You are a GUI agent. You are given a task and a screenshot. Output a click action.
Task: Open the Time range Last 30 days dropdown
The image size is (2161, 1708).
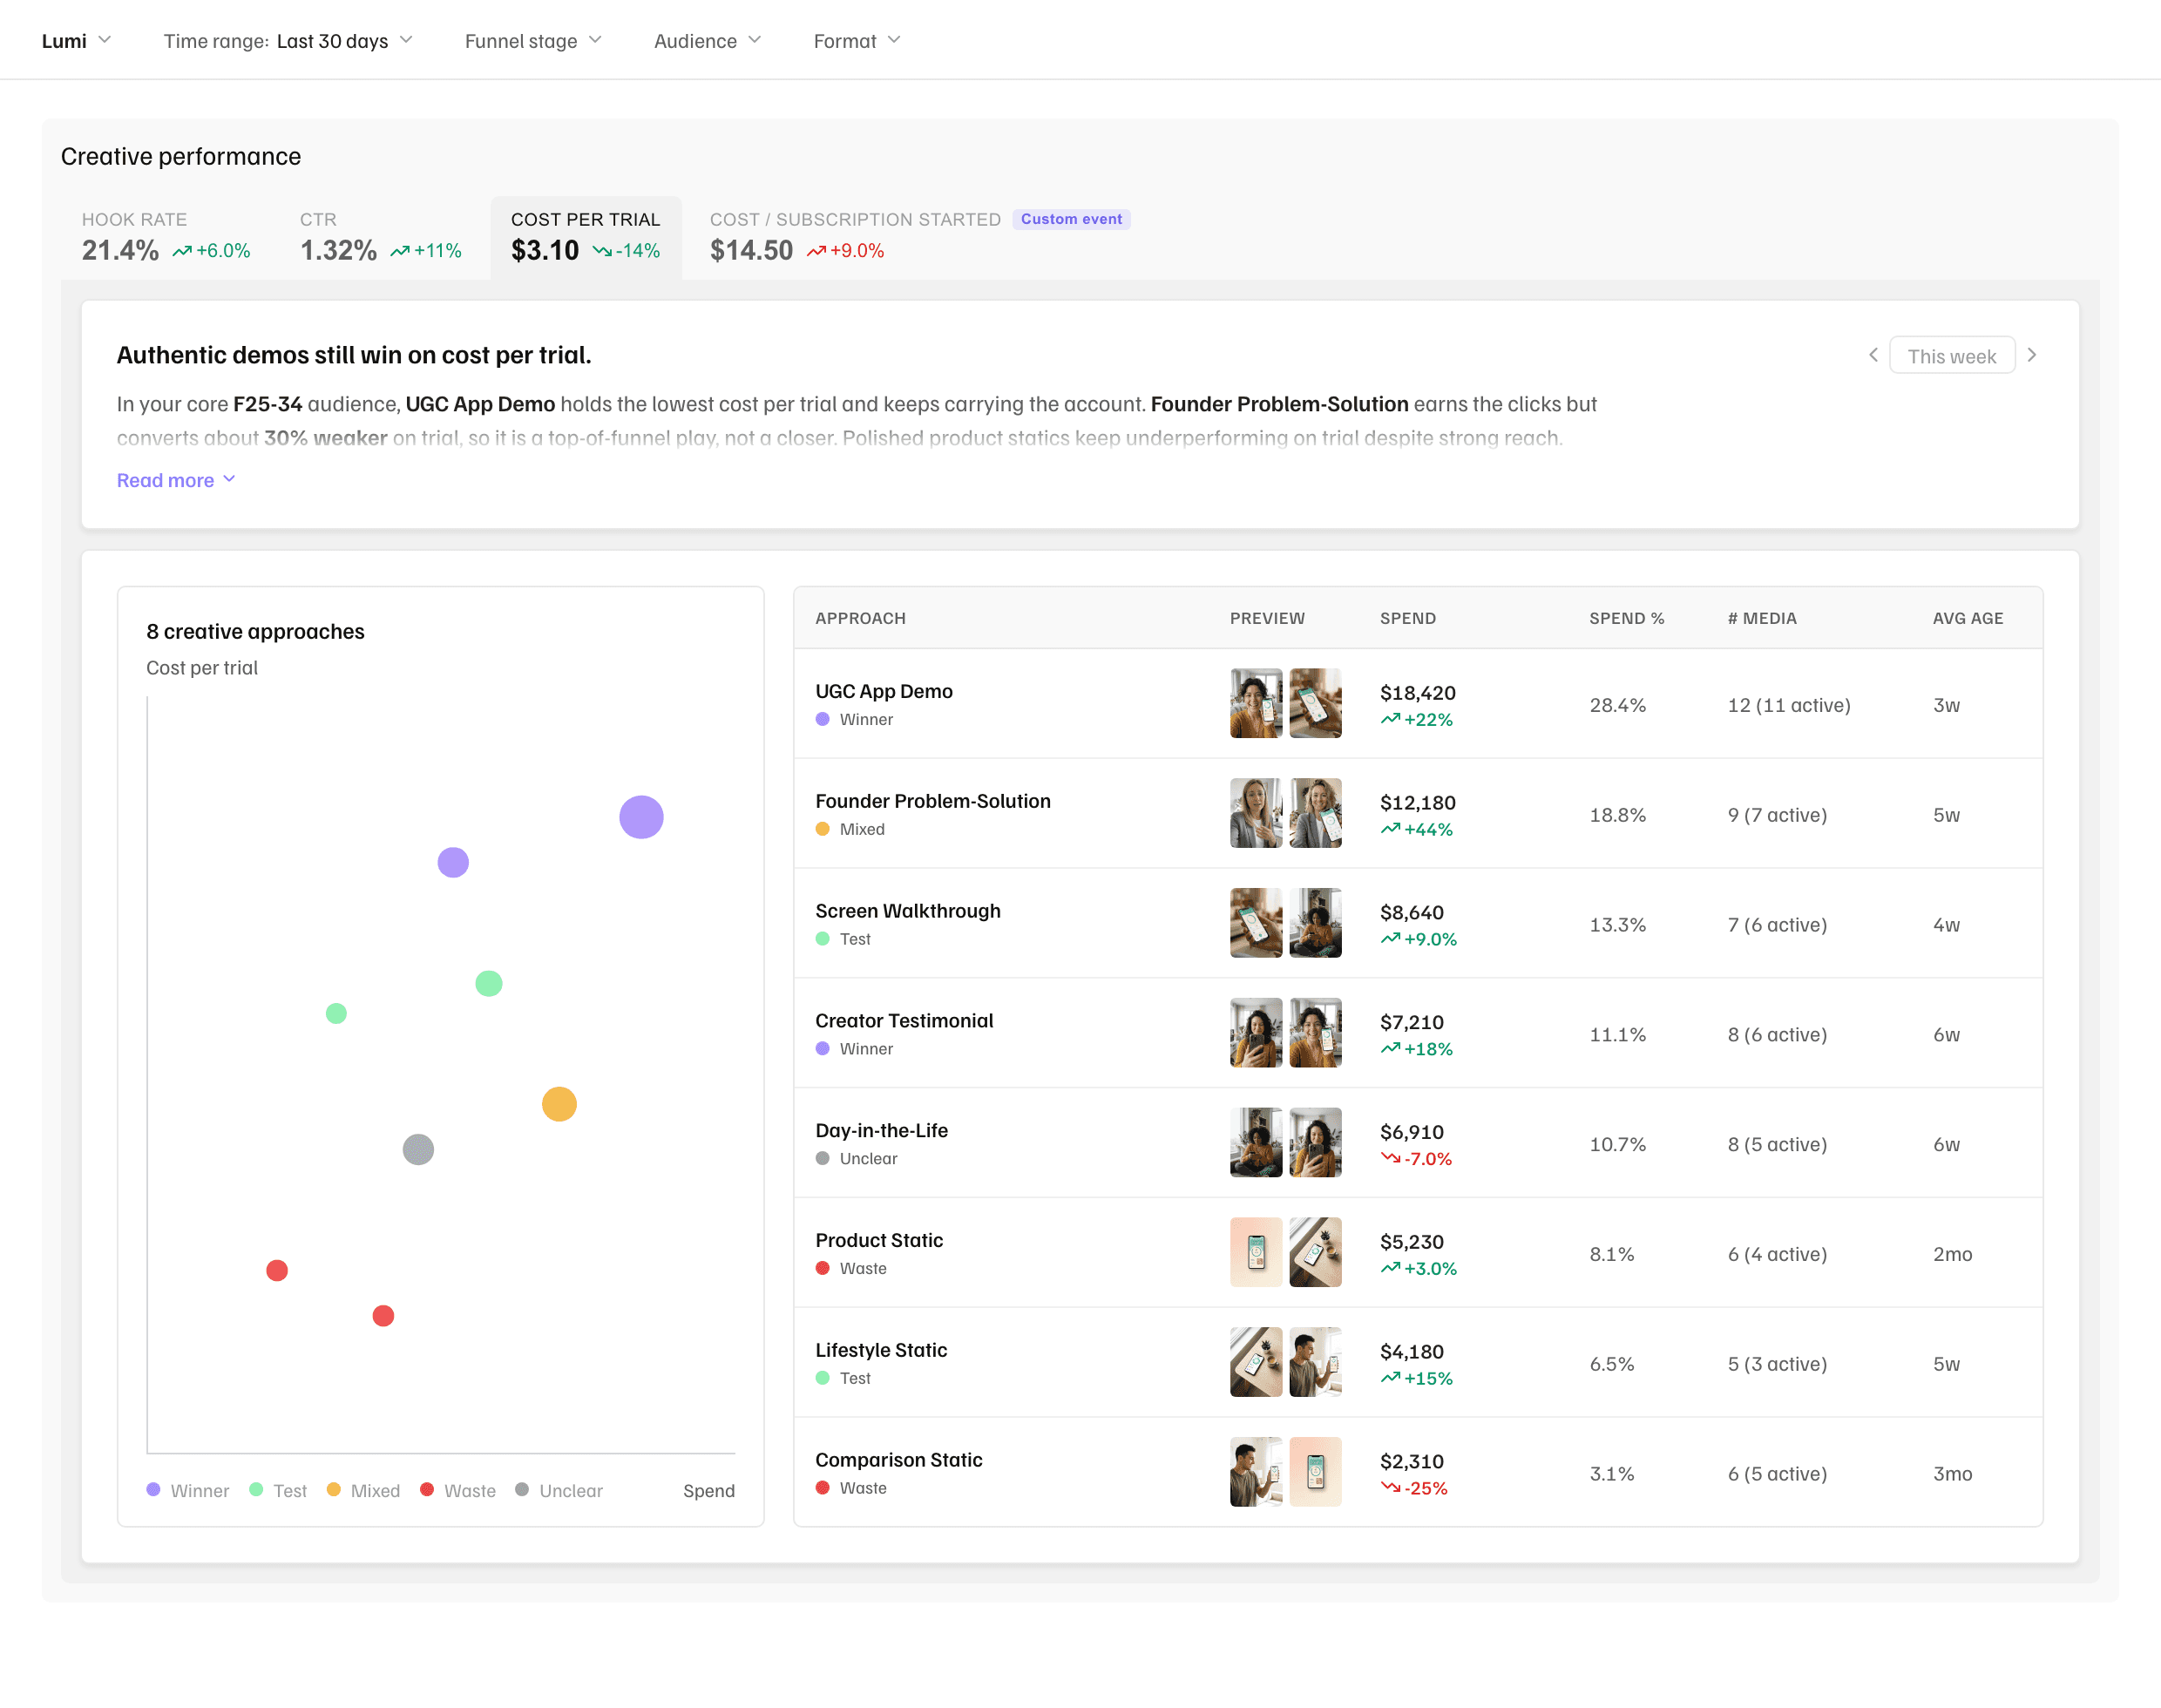tap(288, 41)
